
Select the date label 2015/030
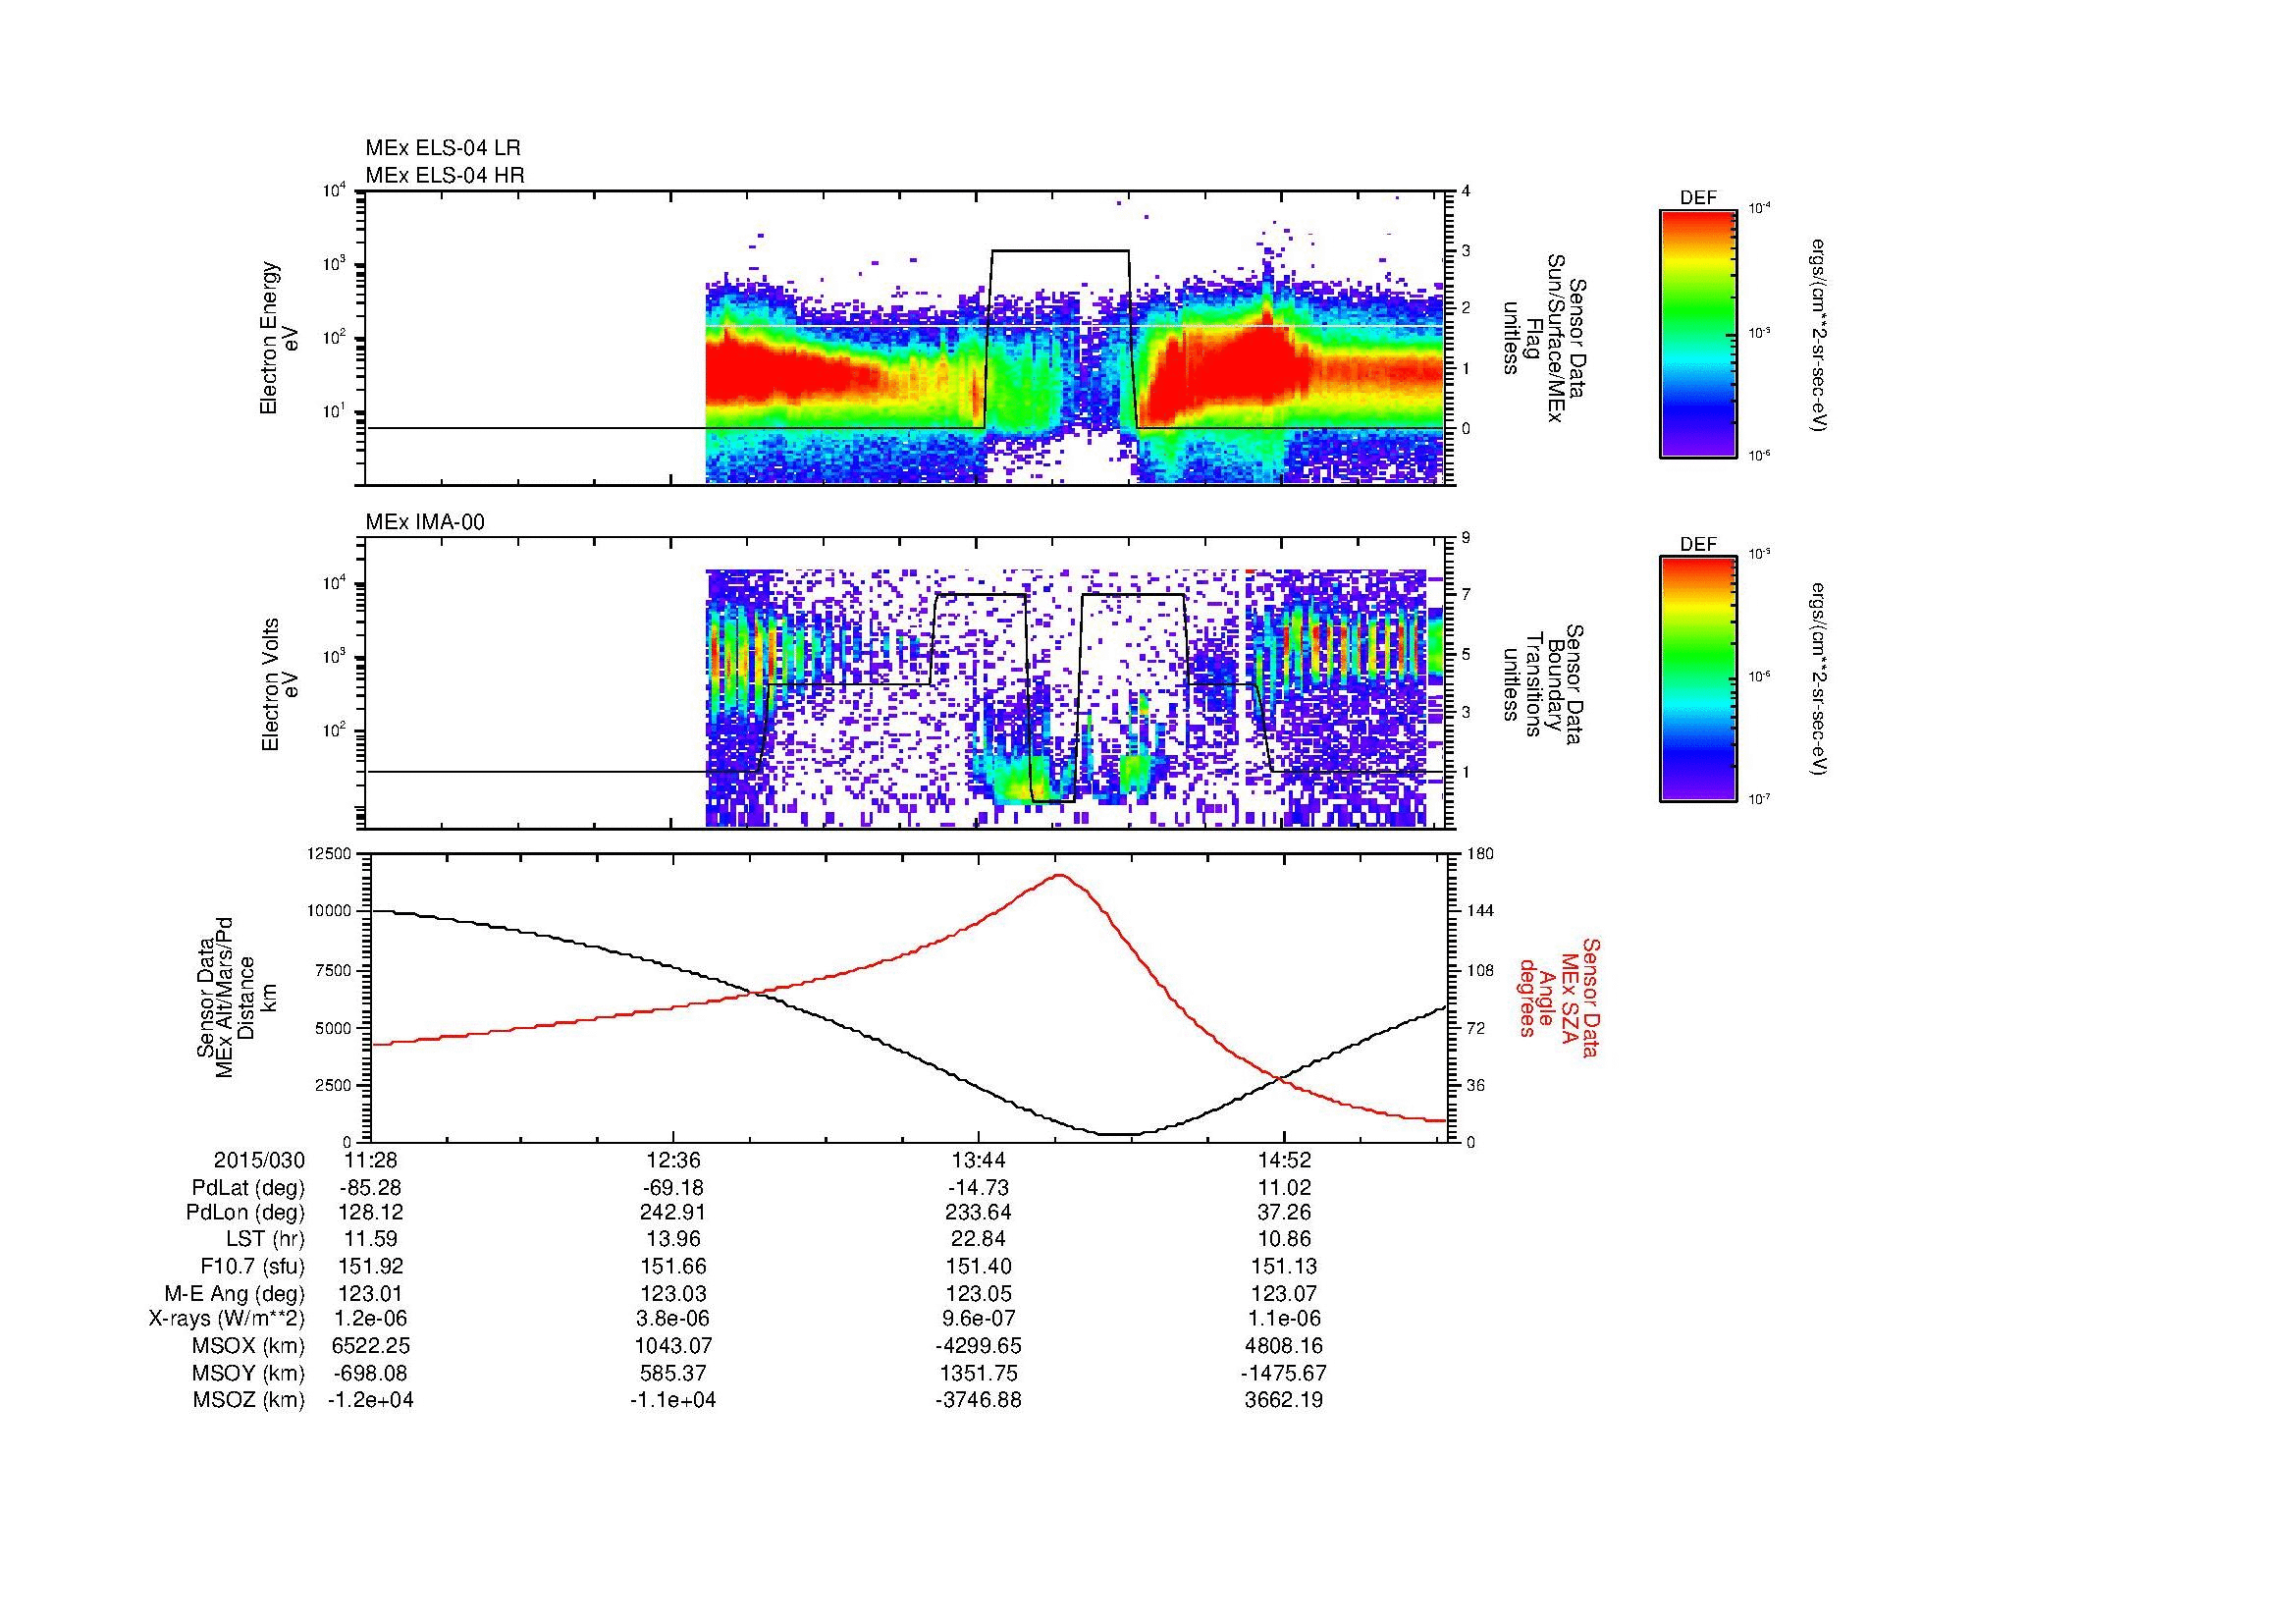[x=259, y=1160]
